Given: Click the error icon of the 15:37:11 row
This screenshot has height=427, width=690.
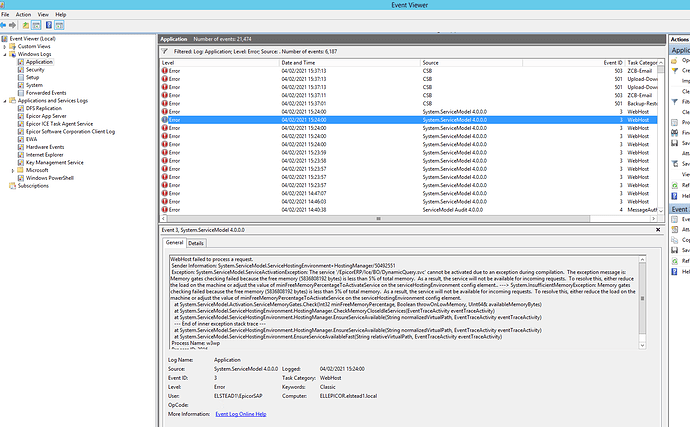Looking at the screenshot, I should (165, 95).
